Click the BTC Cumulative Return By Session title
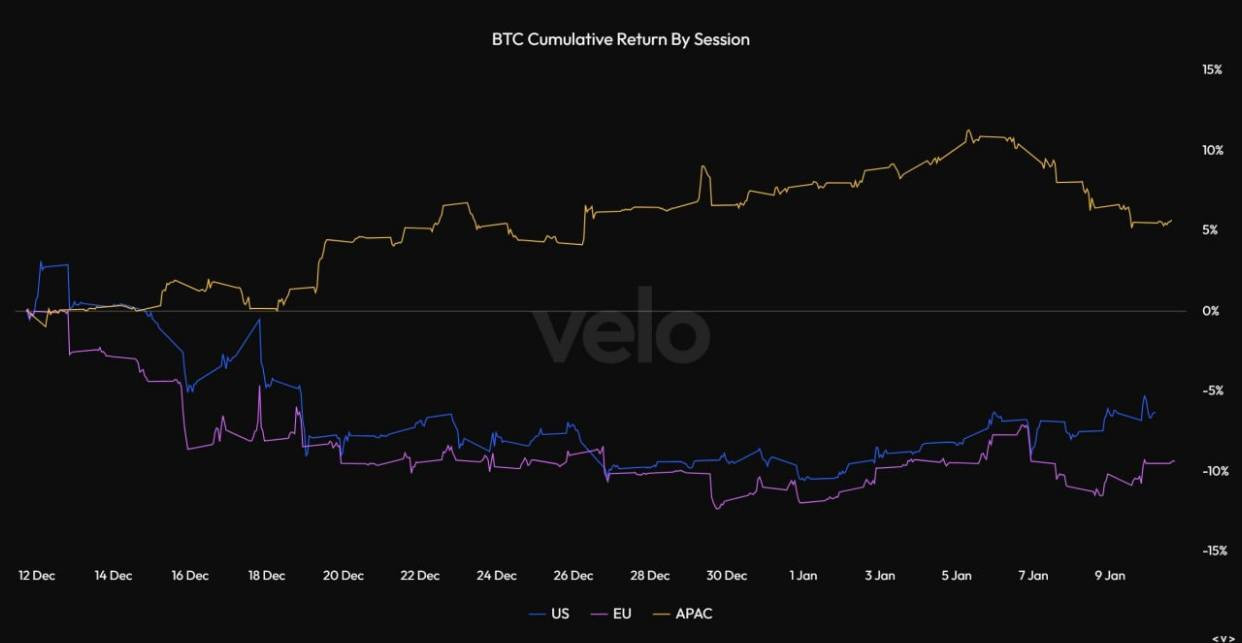 coord(620,40)
